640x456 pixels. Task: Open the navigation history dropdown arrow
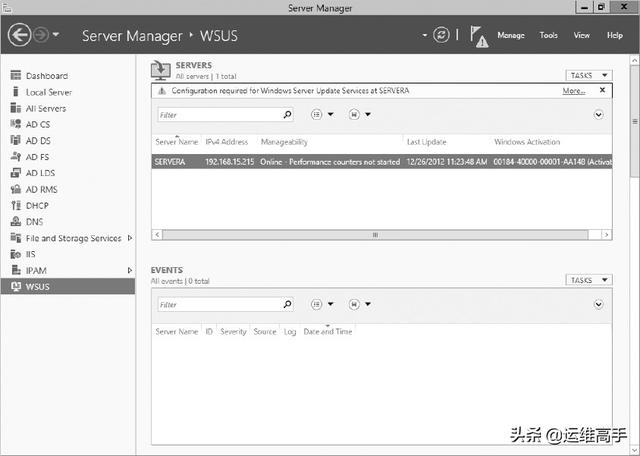(x=56, y=35)
